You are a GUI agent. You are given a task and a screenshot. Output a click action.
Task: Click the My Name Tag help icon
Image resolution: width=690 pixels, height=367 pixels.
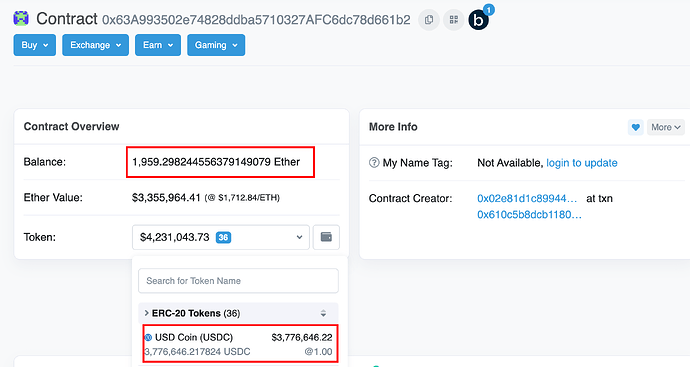click(374, 163)
